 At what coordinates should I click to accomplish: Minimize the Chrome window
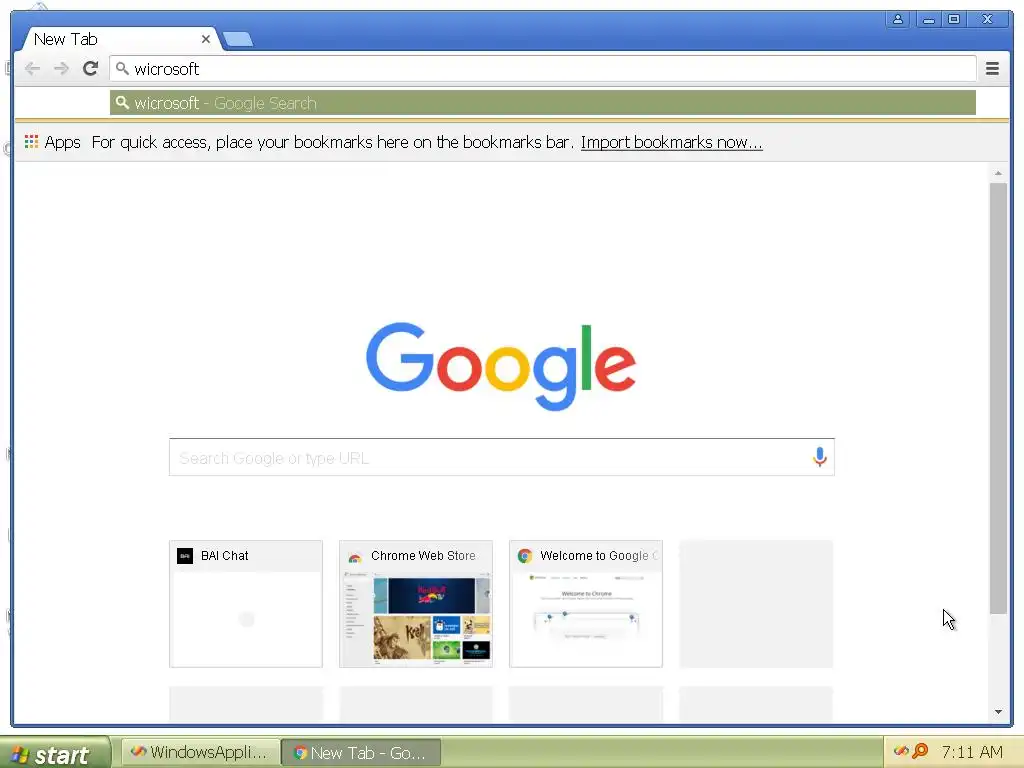click(928, 20)
